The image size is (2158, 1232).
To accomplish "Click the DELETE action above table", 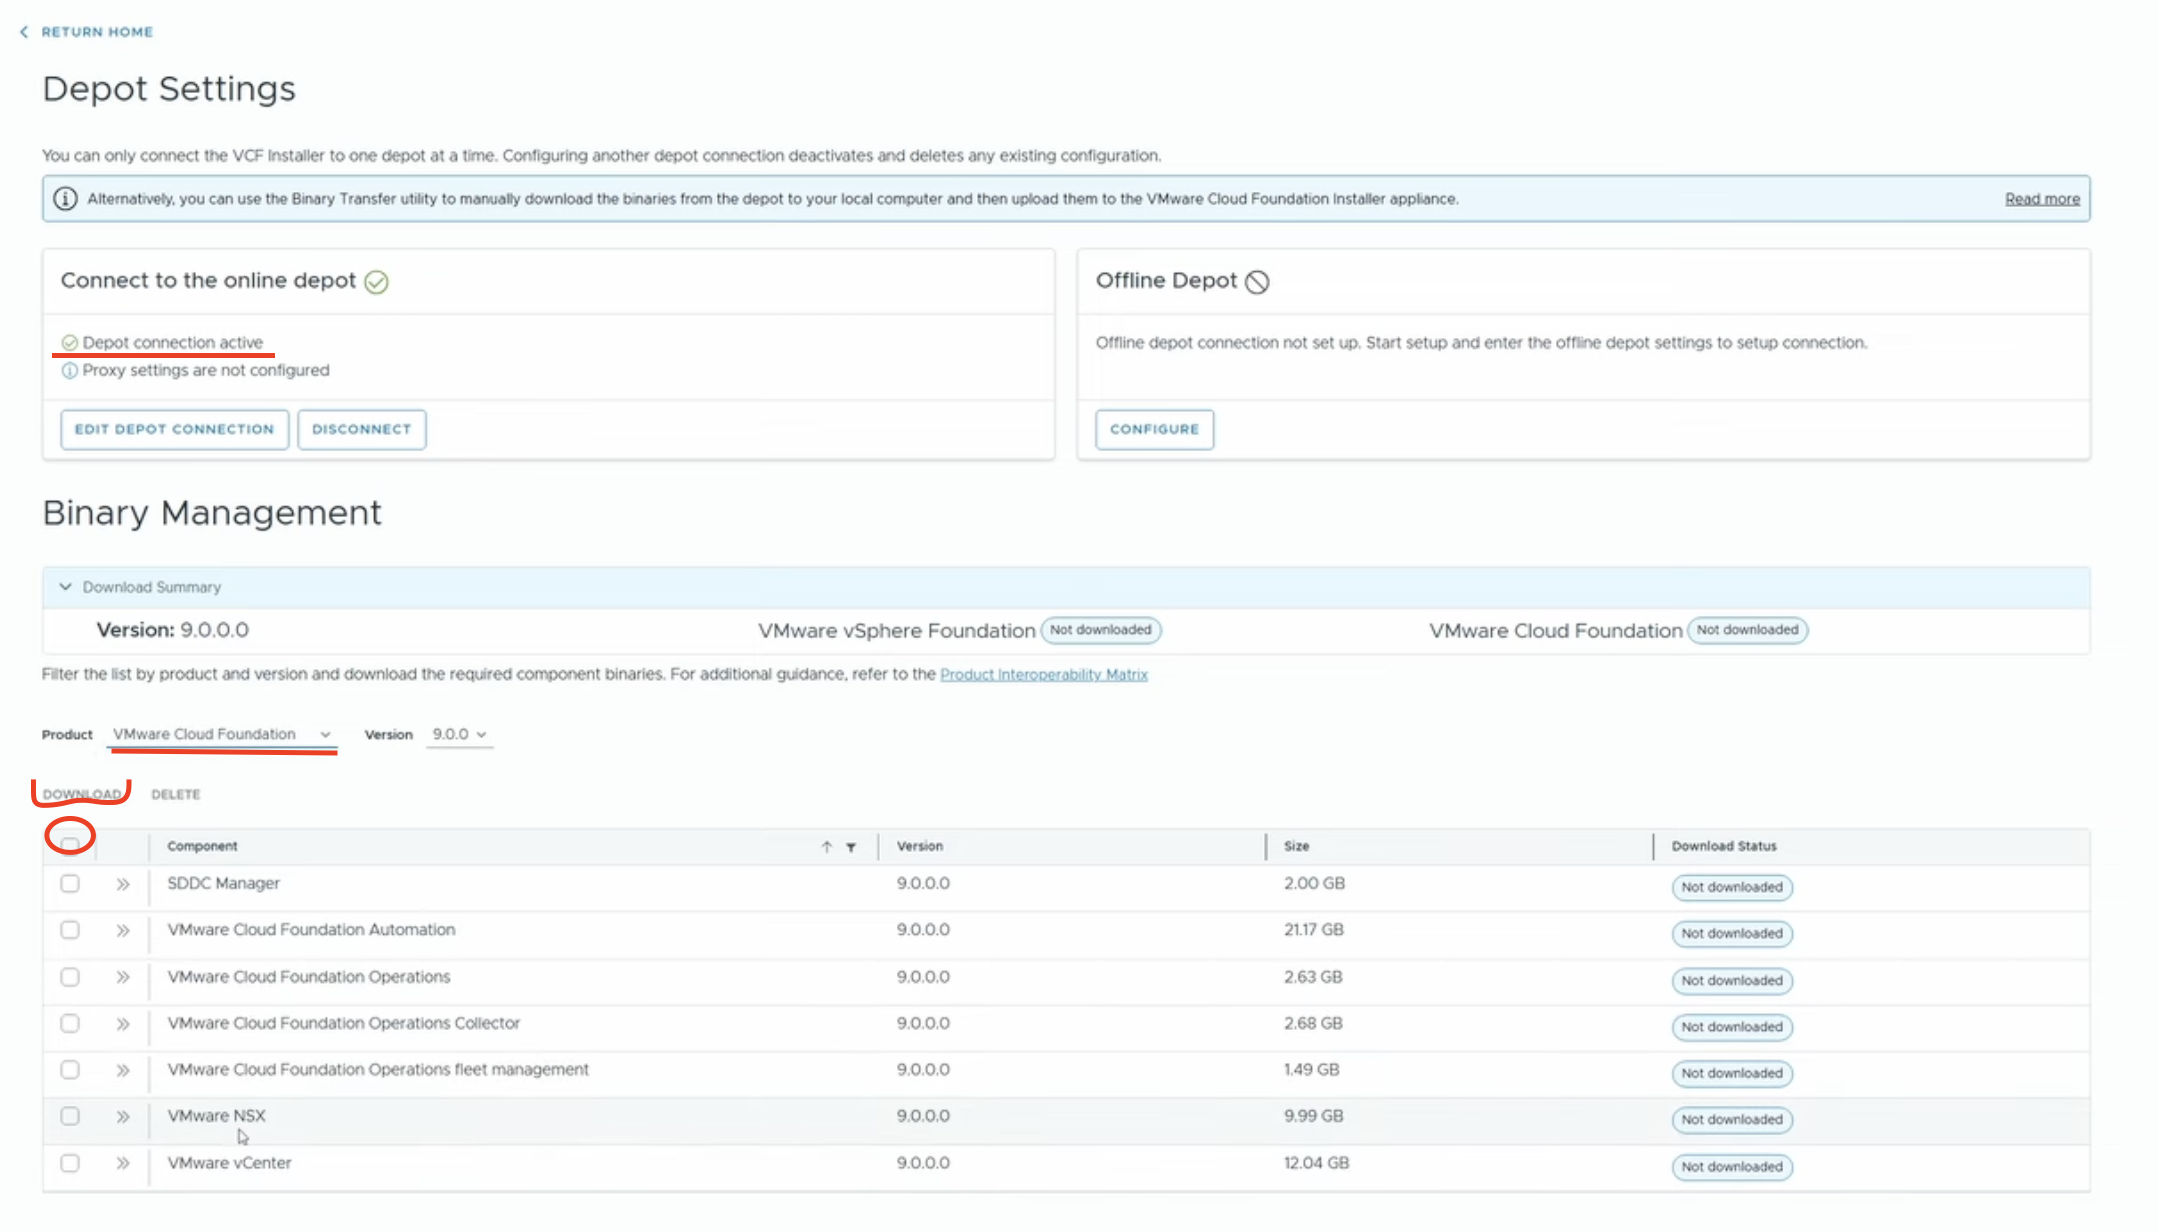I will [x=176, y=794].
